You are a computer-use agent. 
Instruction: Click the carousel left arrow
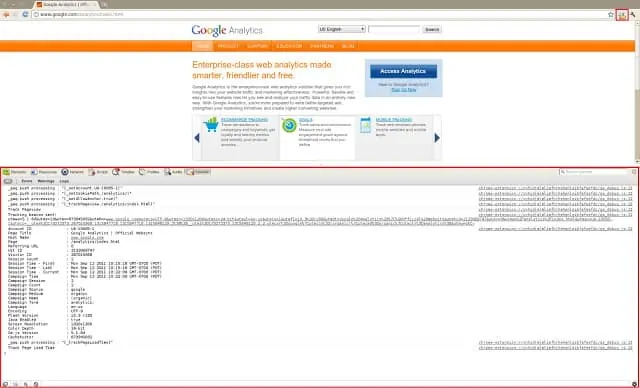[x=197, y=138]
